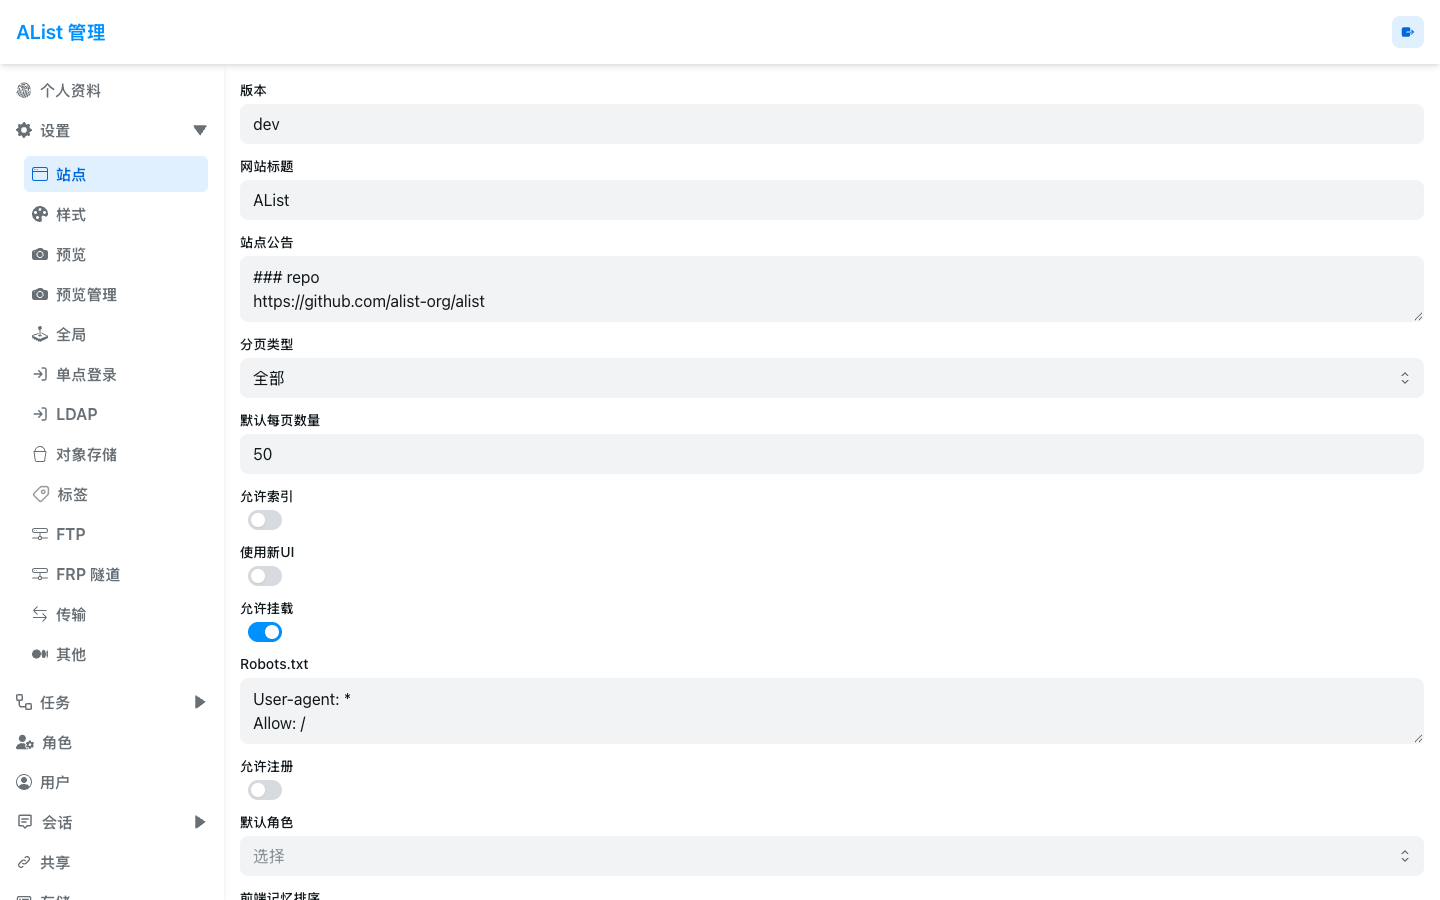Image resolution: width=1440 pixels, height=900 pixels.
Task: Click the tag icon beside 标签
Action: 41,494
